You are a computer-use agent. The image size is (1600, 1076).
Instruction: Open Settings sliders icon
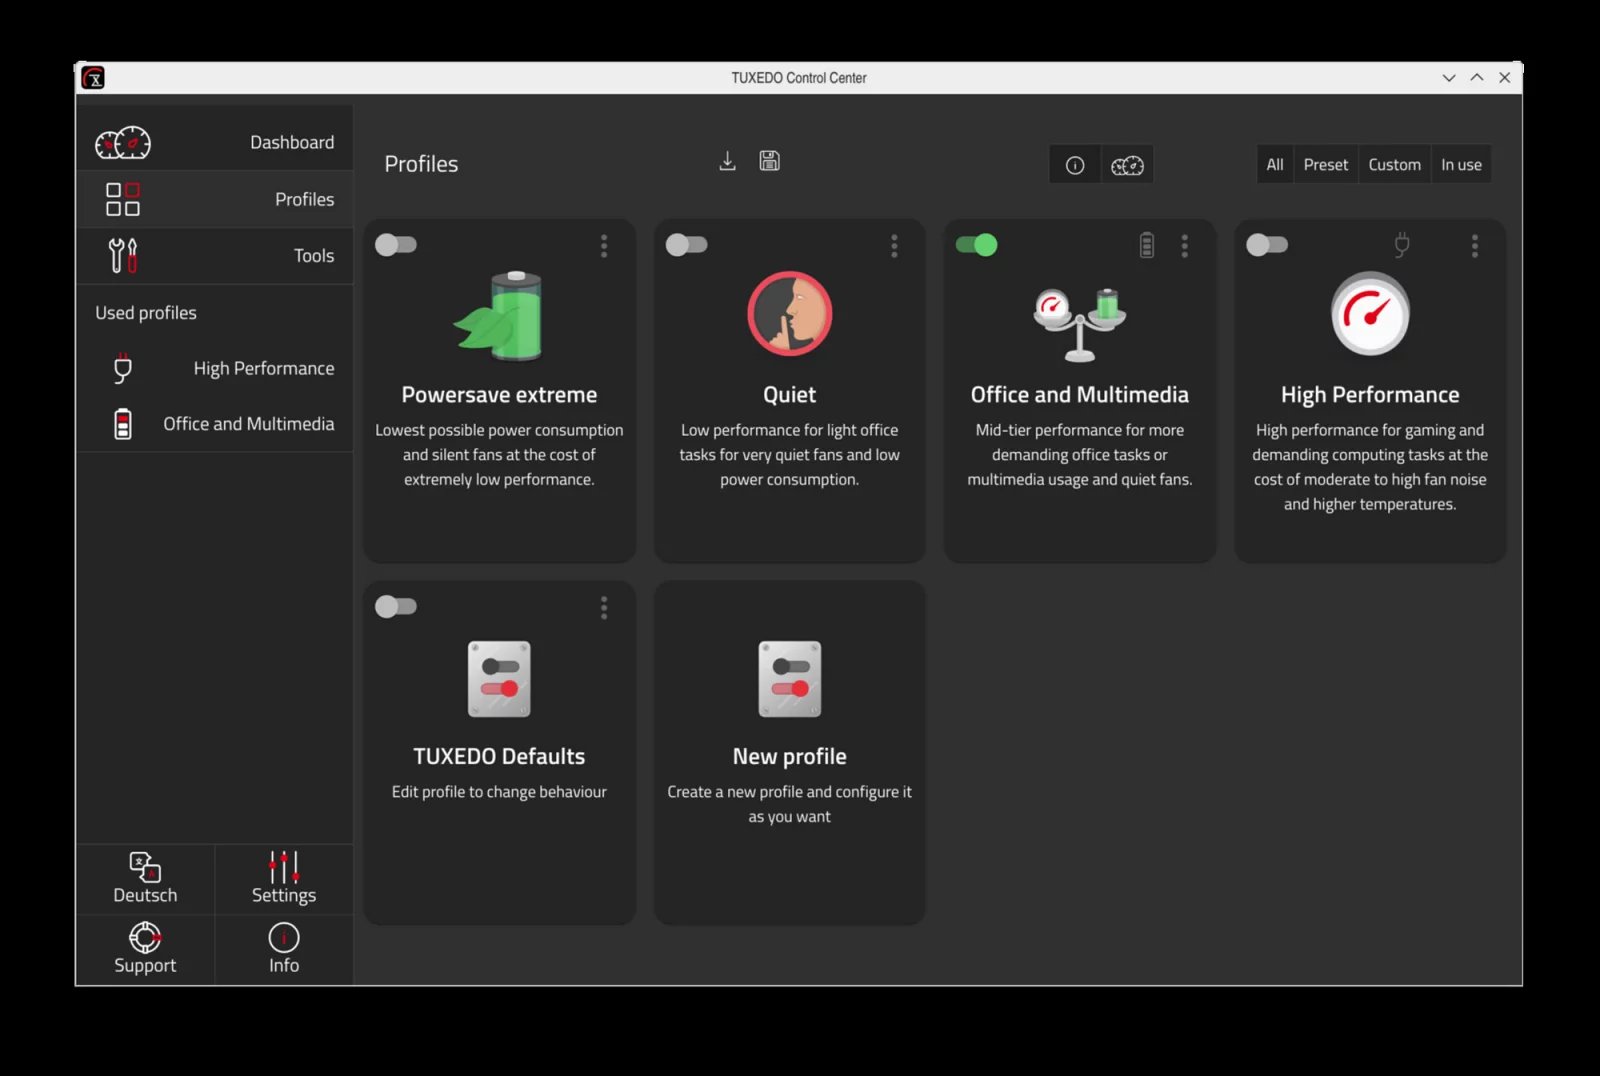coord(284,867)
